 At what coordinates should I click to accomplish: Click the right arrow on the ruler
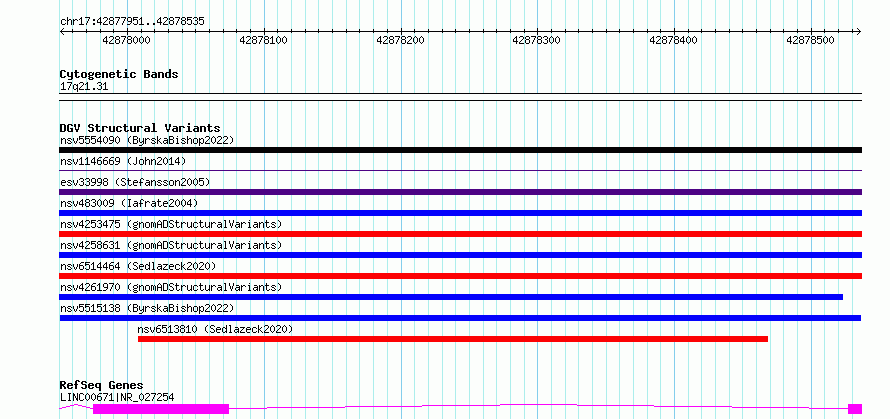click(858, 31)
